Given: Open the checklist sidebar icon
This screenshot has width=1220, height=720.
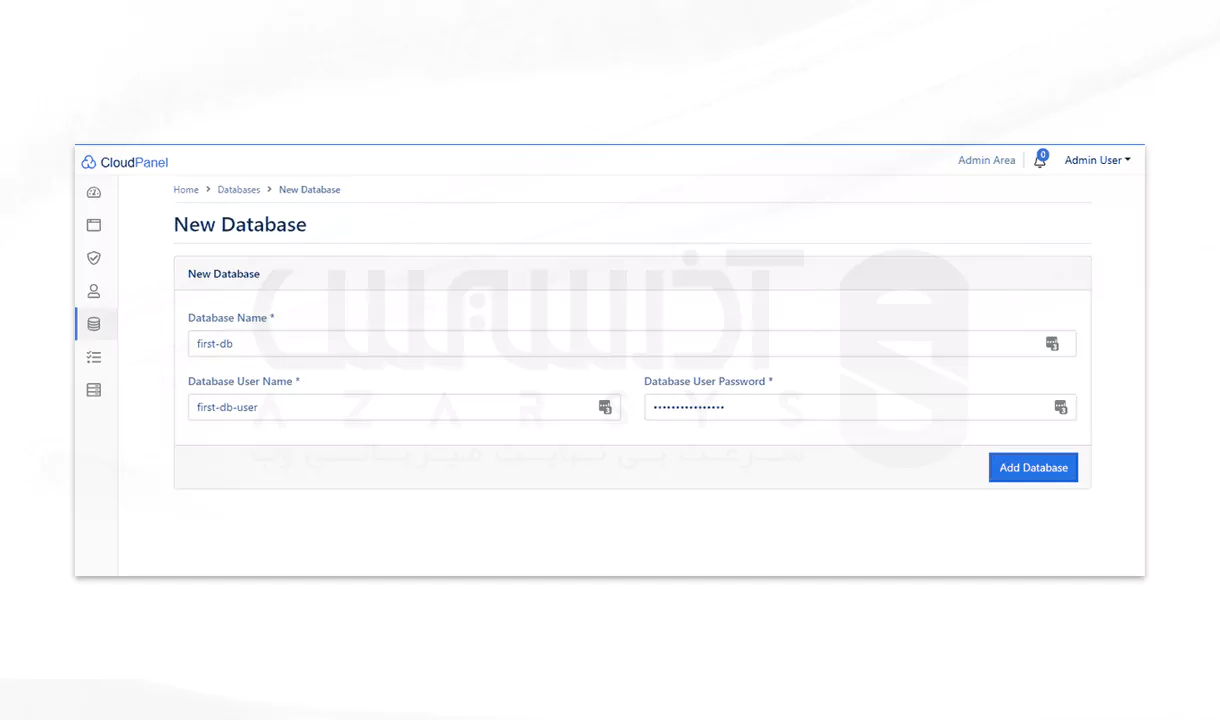Looking at the screenshot, I should [x=94, y=357].
